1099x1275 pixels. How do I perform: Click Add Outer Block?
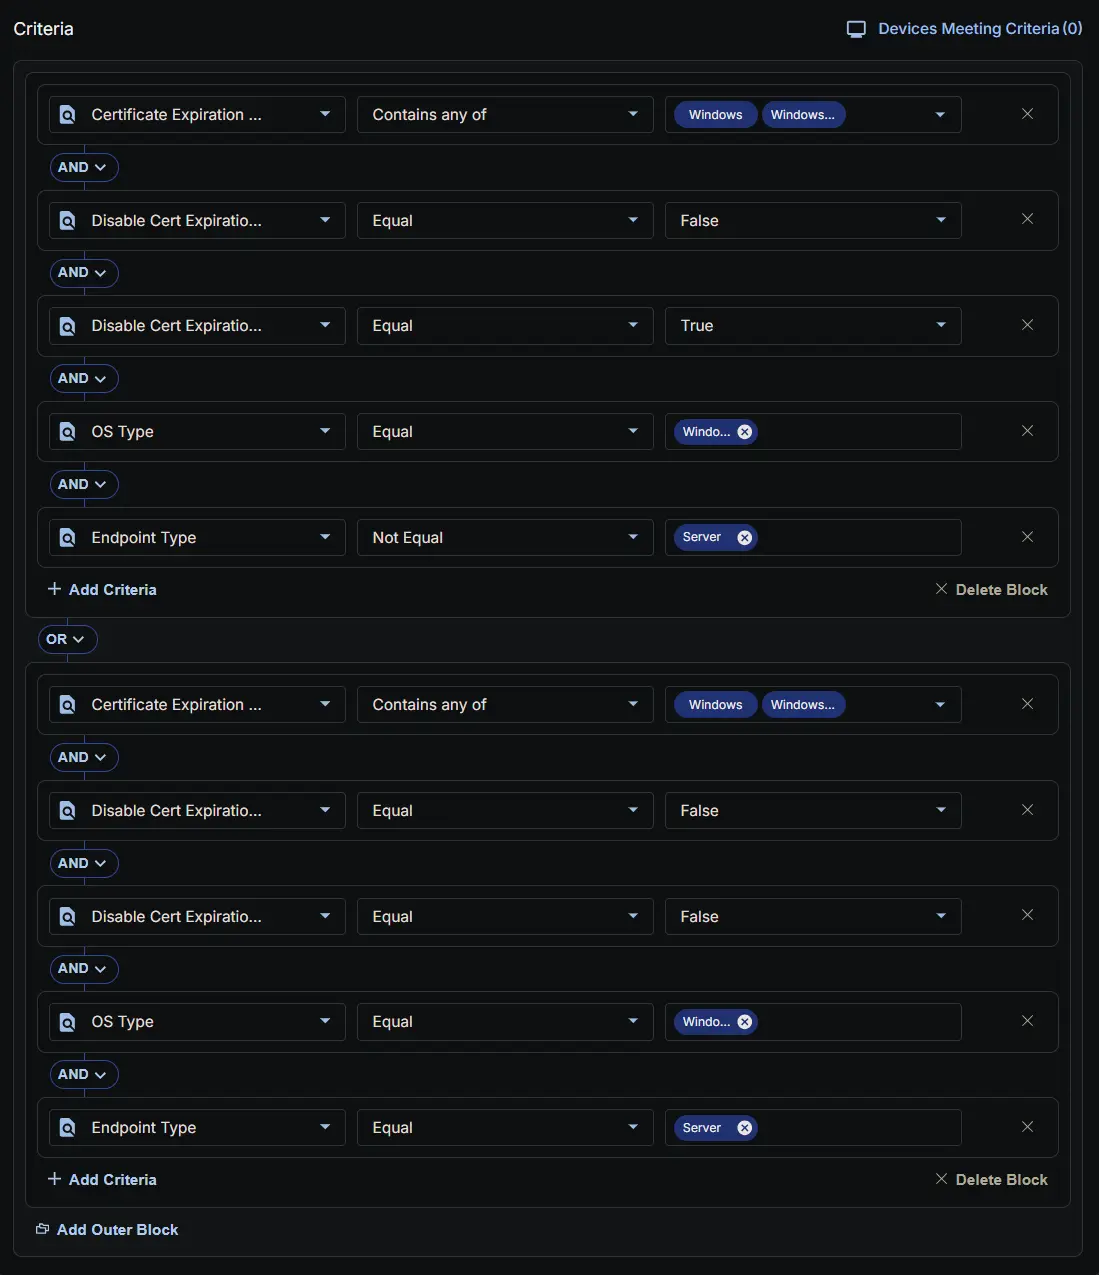click(117, 1230)
